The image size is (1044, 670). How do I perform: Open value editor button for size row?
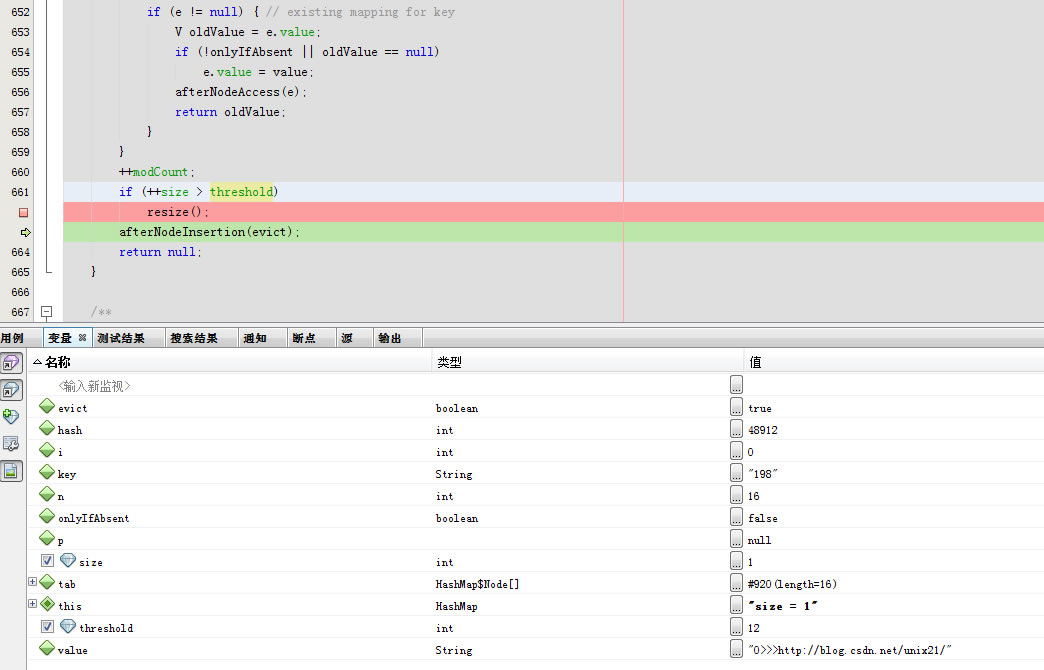point(736,561)
